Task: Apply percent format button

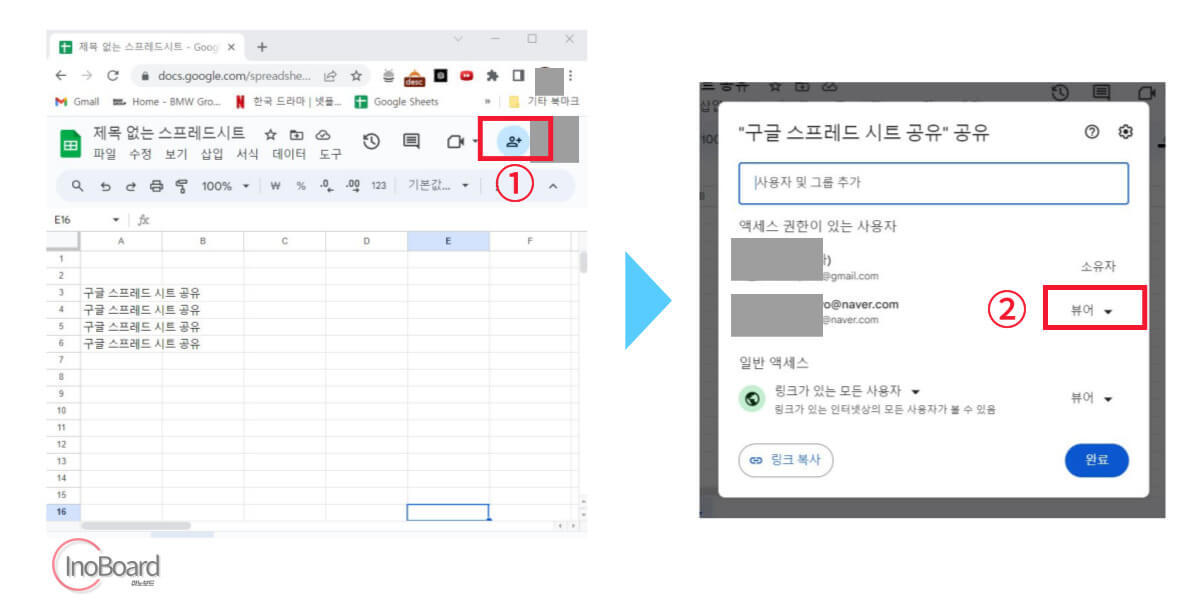Action: pyautogui.click(x=300, y=186)
